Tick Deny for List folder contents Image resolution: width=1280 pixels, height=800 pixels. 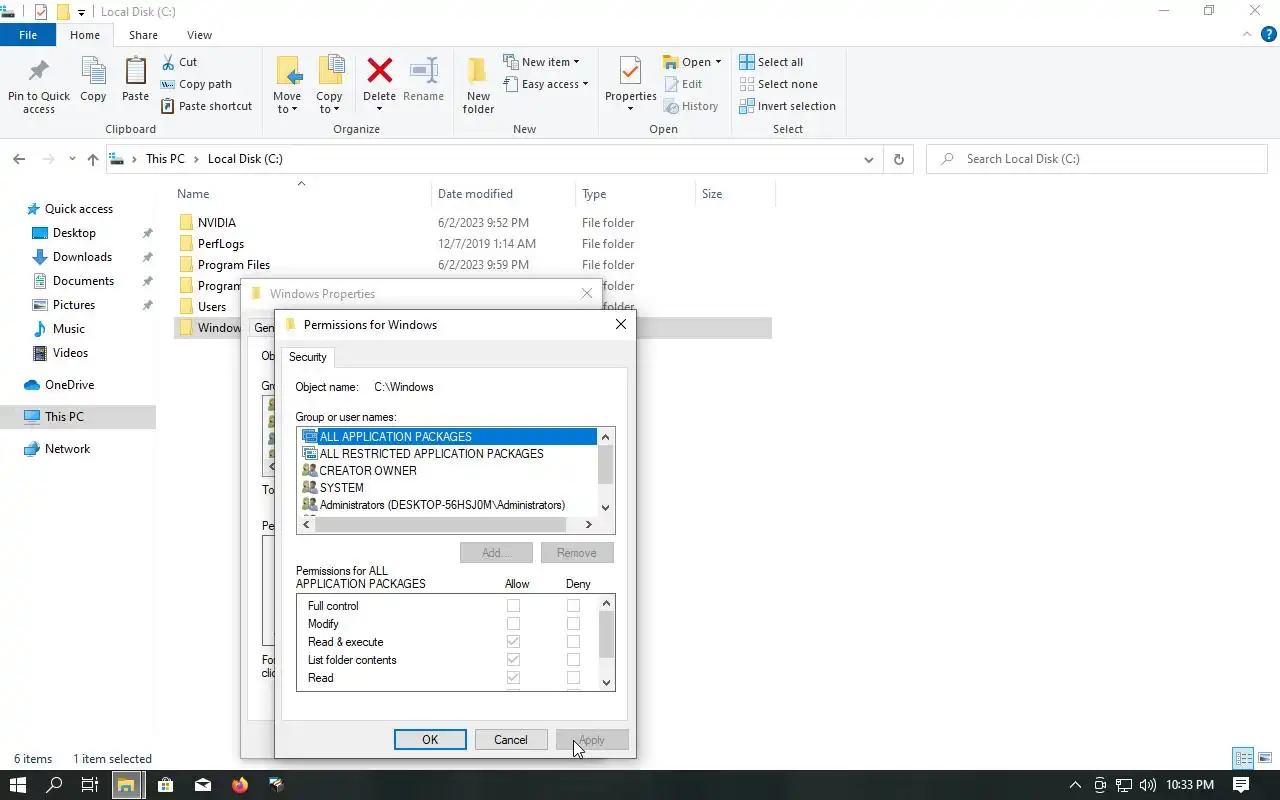click(573, 660)
